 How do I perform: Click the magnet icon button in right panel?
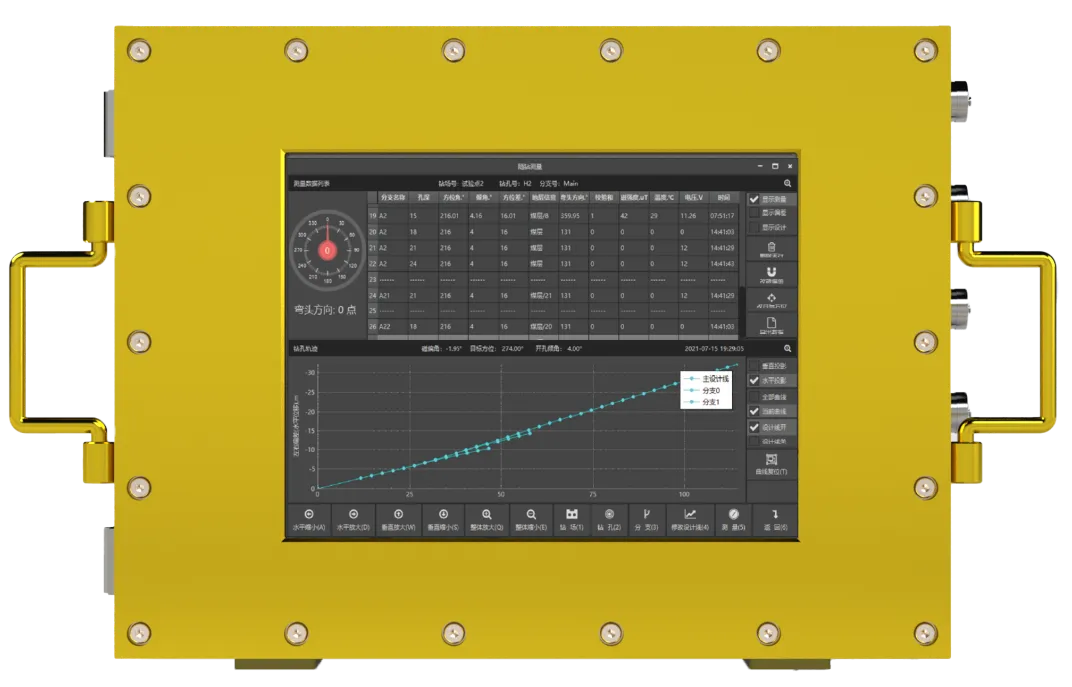point(771,274)
